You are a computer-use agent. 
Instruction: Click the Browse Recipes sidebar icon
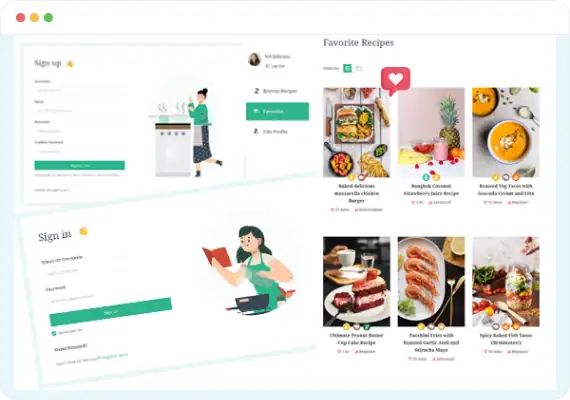pos(257,91)
